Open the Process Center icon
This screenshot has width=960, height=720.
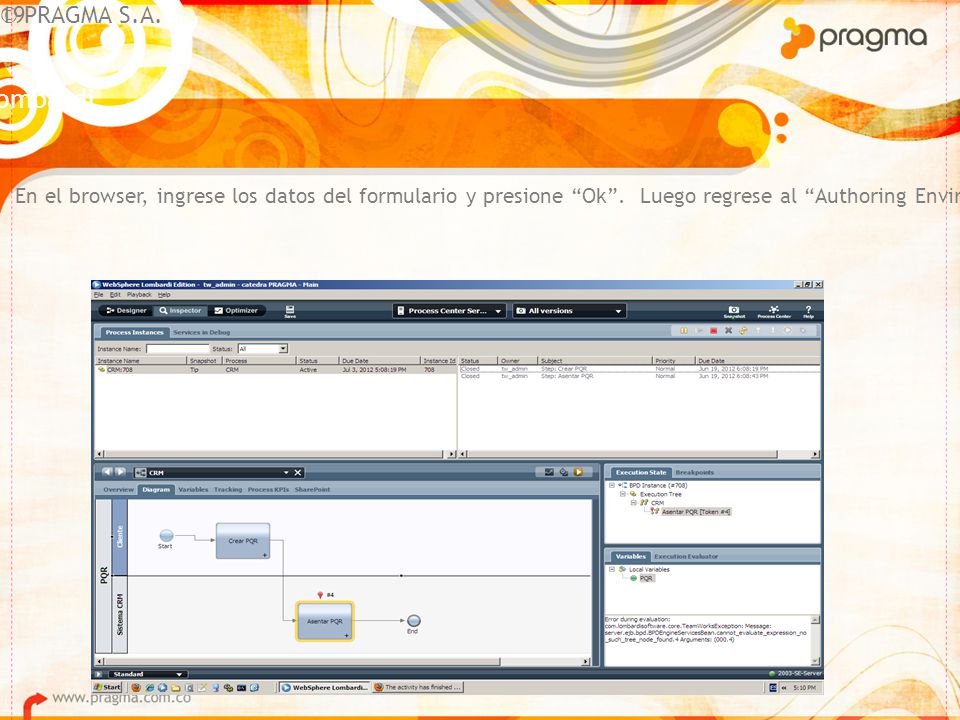774,312
